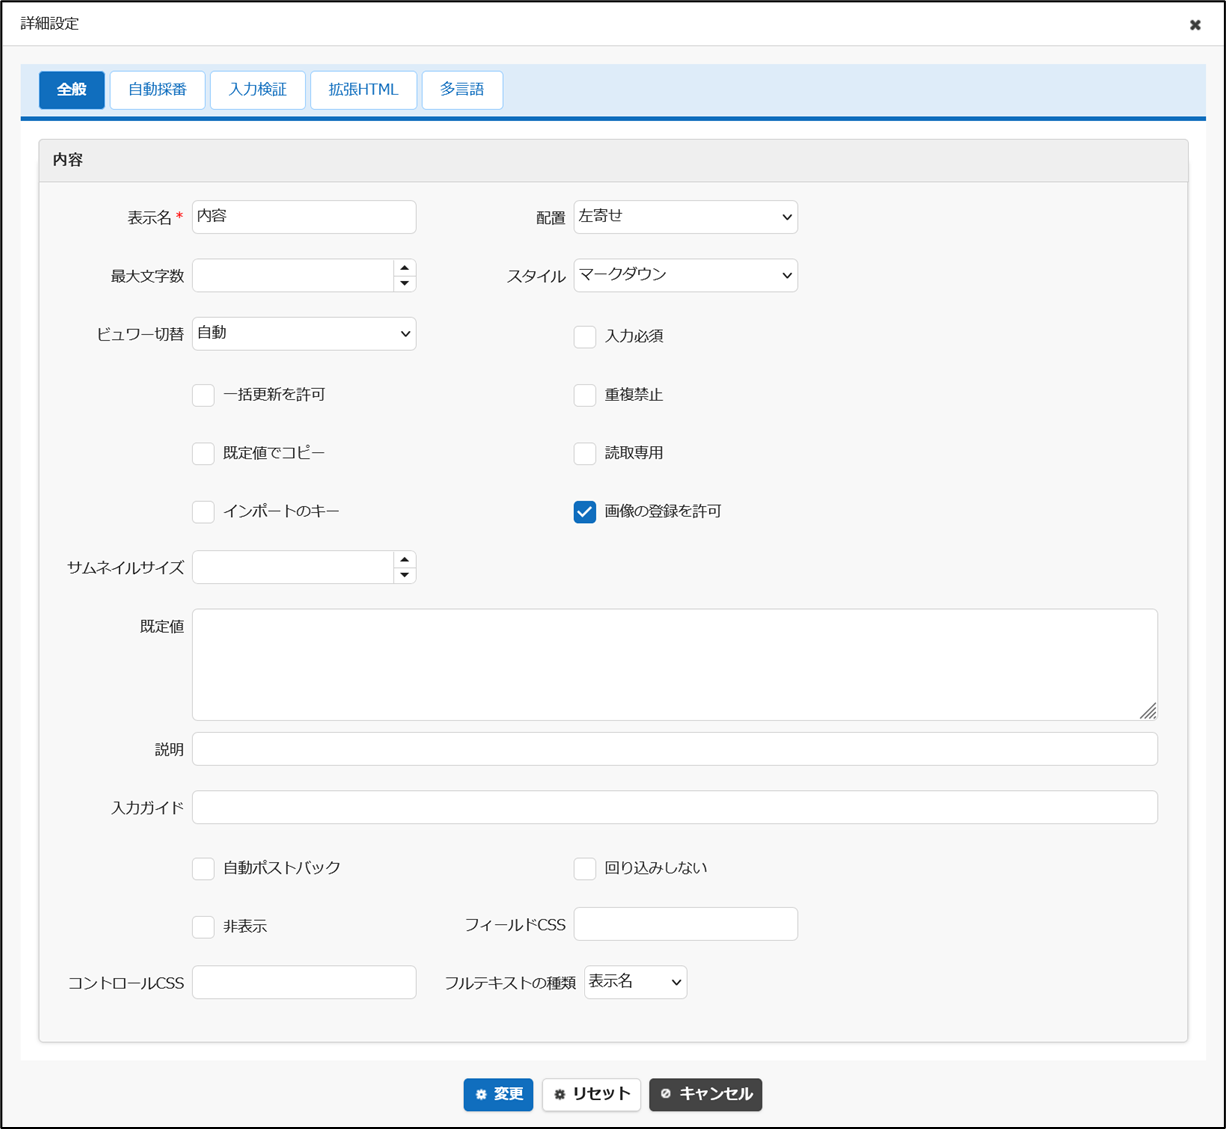Switch to the 自動採番 tab
Image resolution: width=1226 pixels, height=1129 pixels.
pos(157,90)
